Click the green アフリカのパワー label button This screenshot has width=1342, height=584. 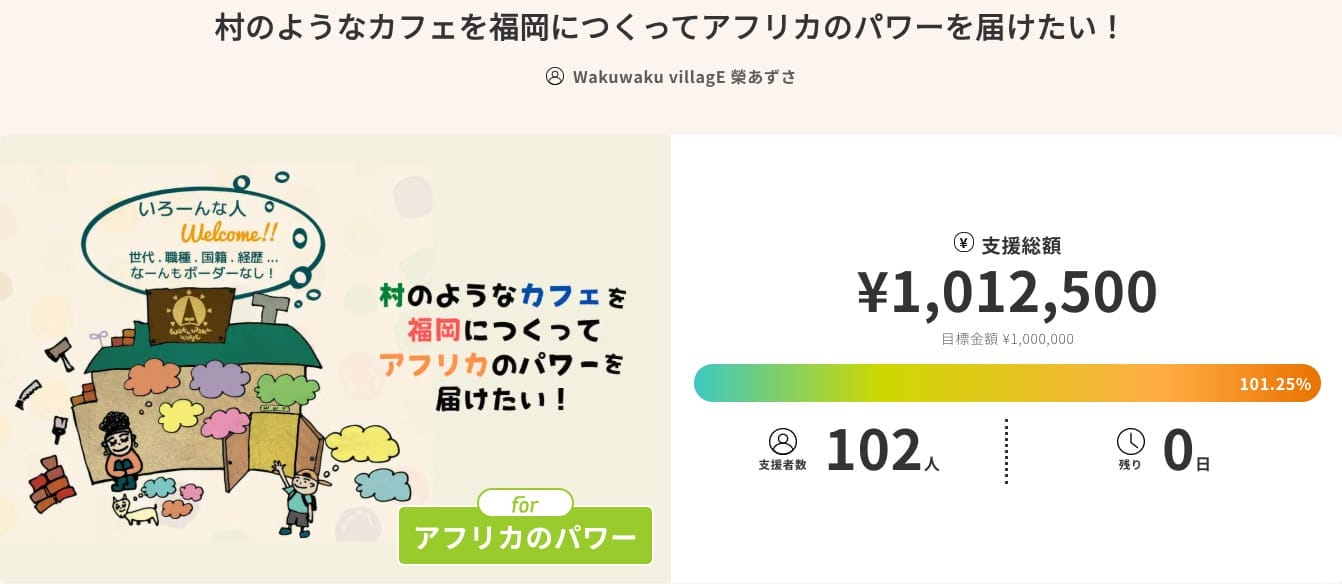[x=525, y=537]
